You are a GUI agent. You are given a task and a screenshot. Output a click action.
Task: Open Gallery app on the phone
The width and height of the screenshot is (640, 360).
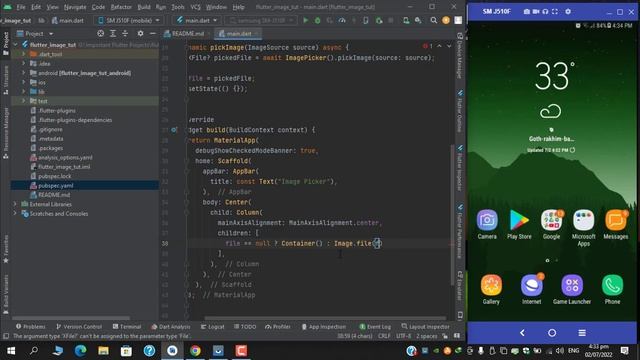491,289
